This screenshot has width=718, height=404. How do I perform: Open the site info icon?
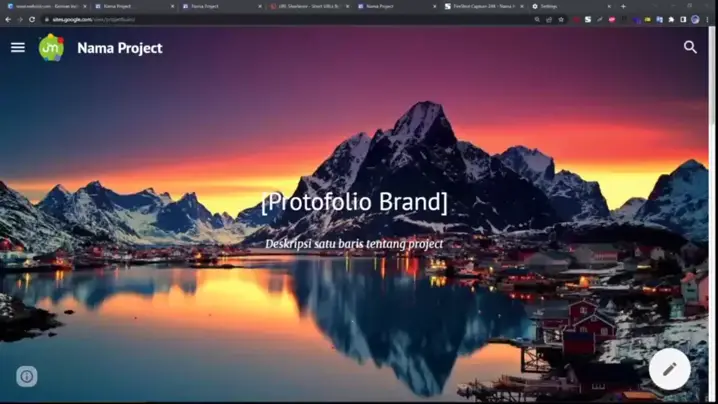tap(27, 376)
